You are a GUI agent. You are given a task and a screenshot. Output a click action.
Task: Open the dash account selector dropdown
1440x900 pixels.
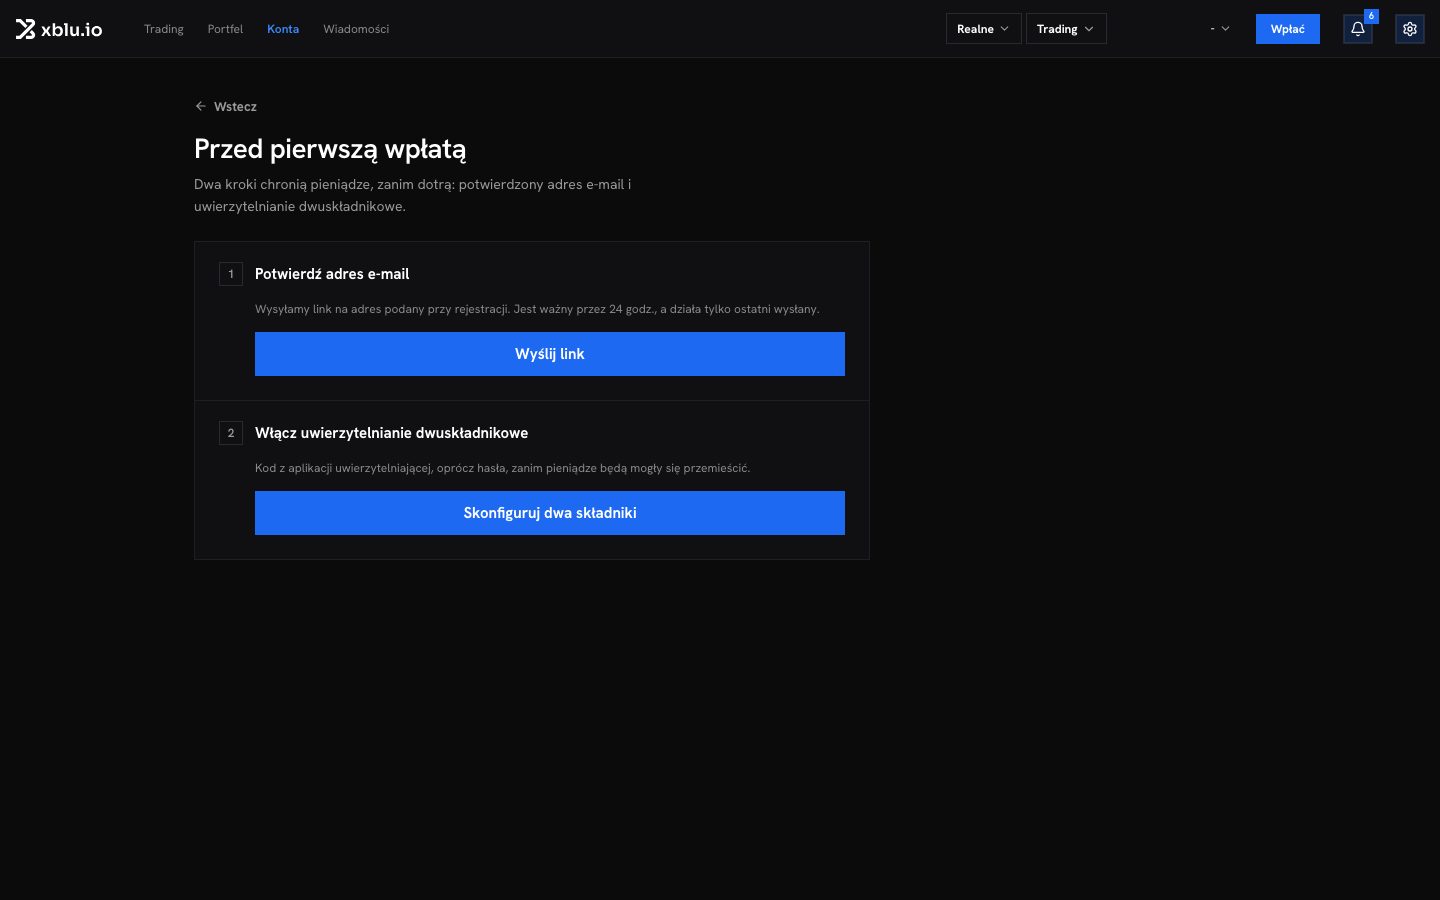click(x=1220, y=29)
